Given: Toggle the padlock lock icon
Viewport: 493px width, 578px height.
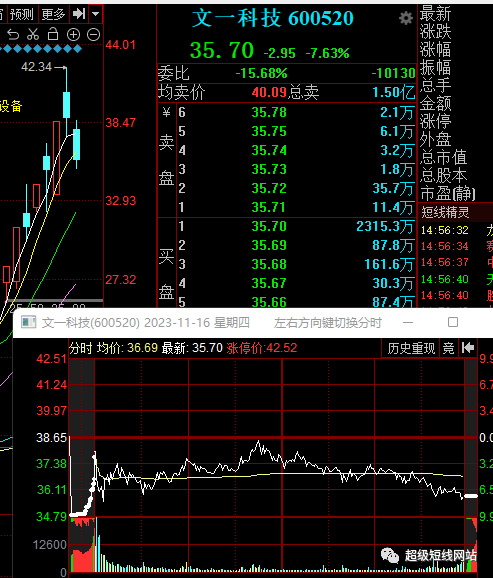Looking at the screenshot, I should point(53,34).
